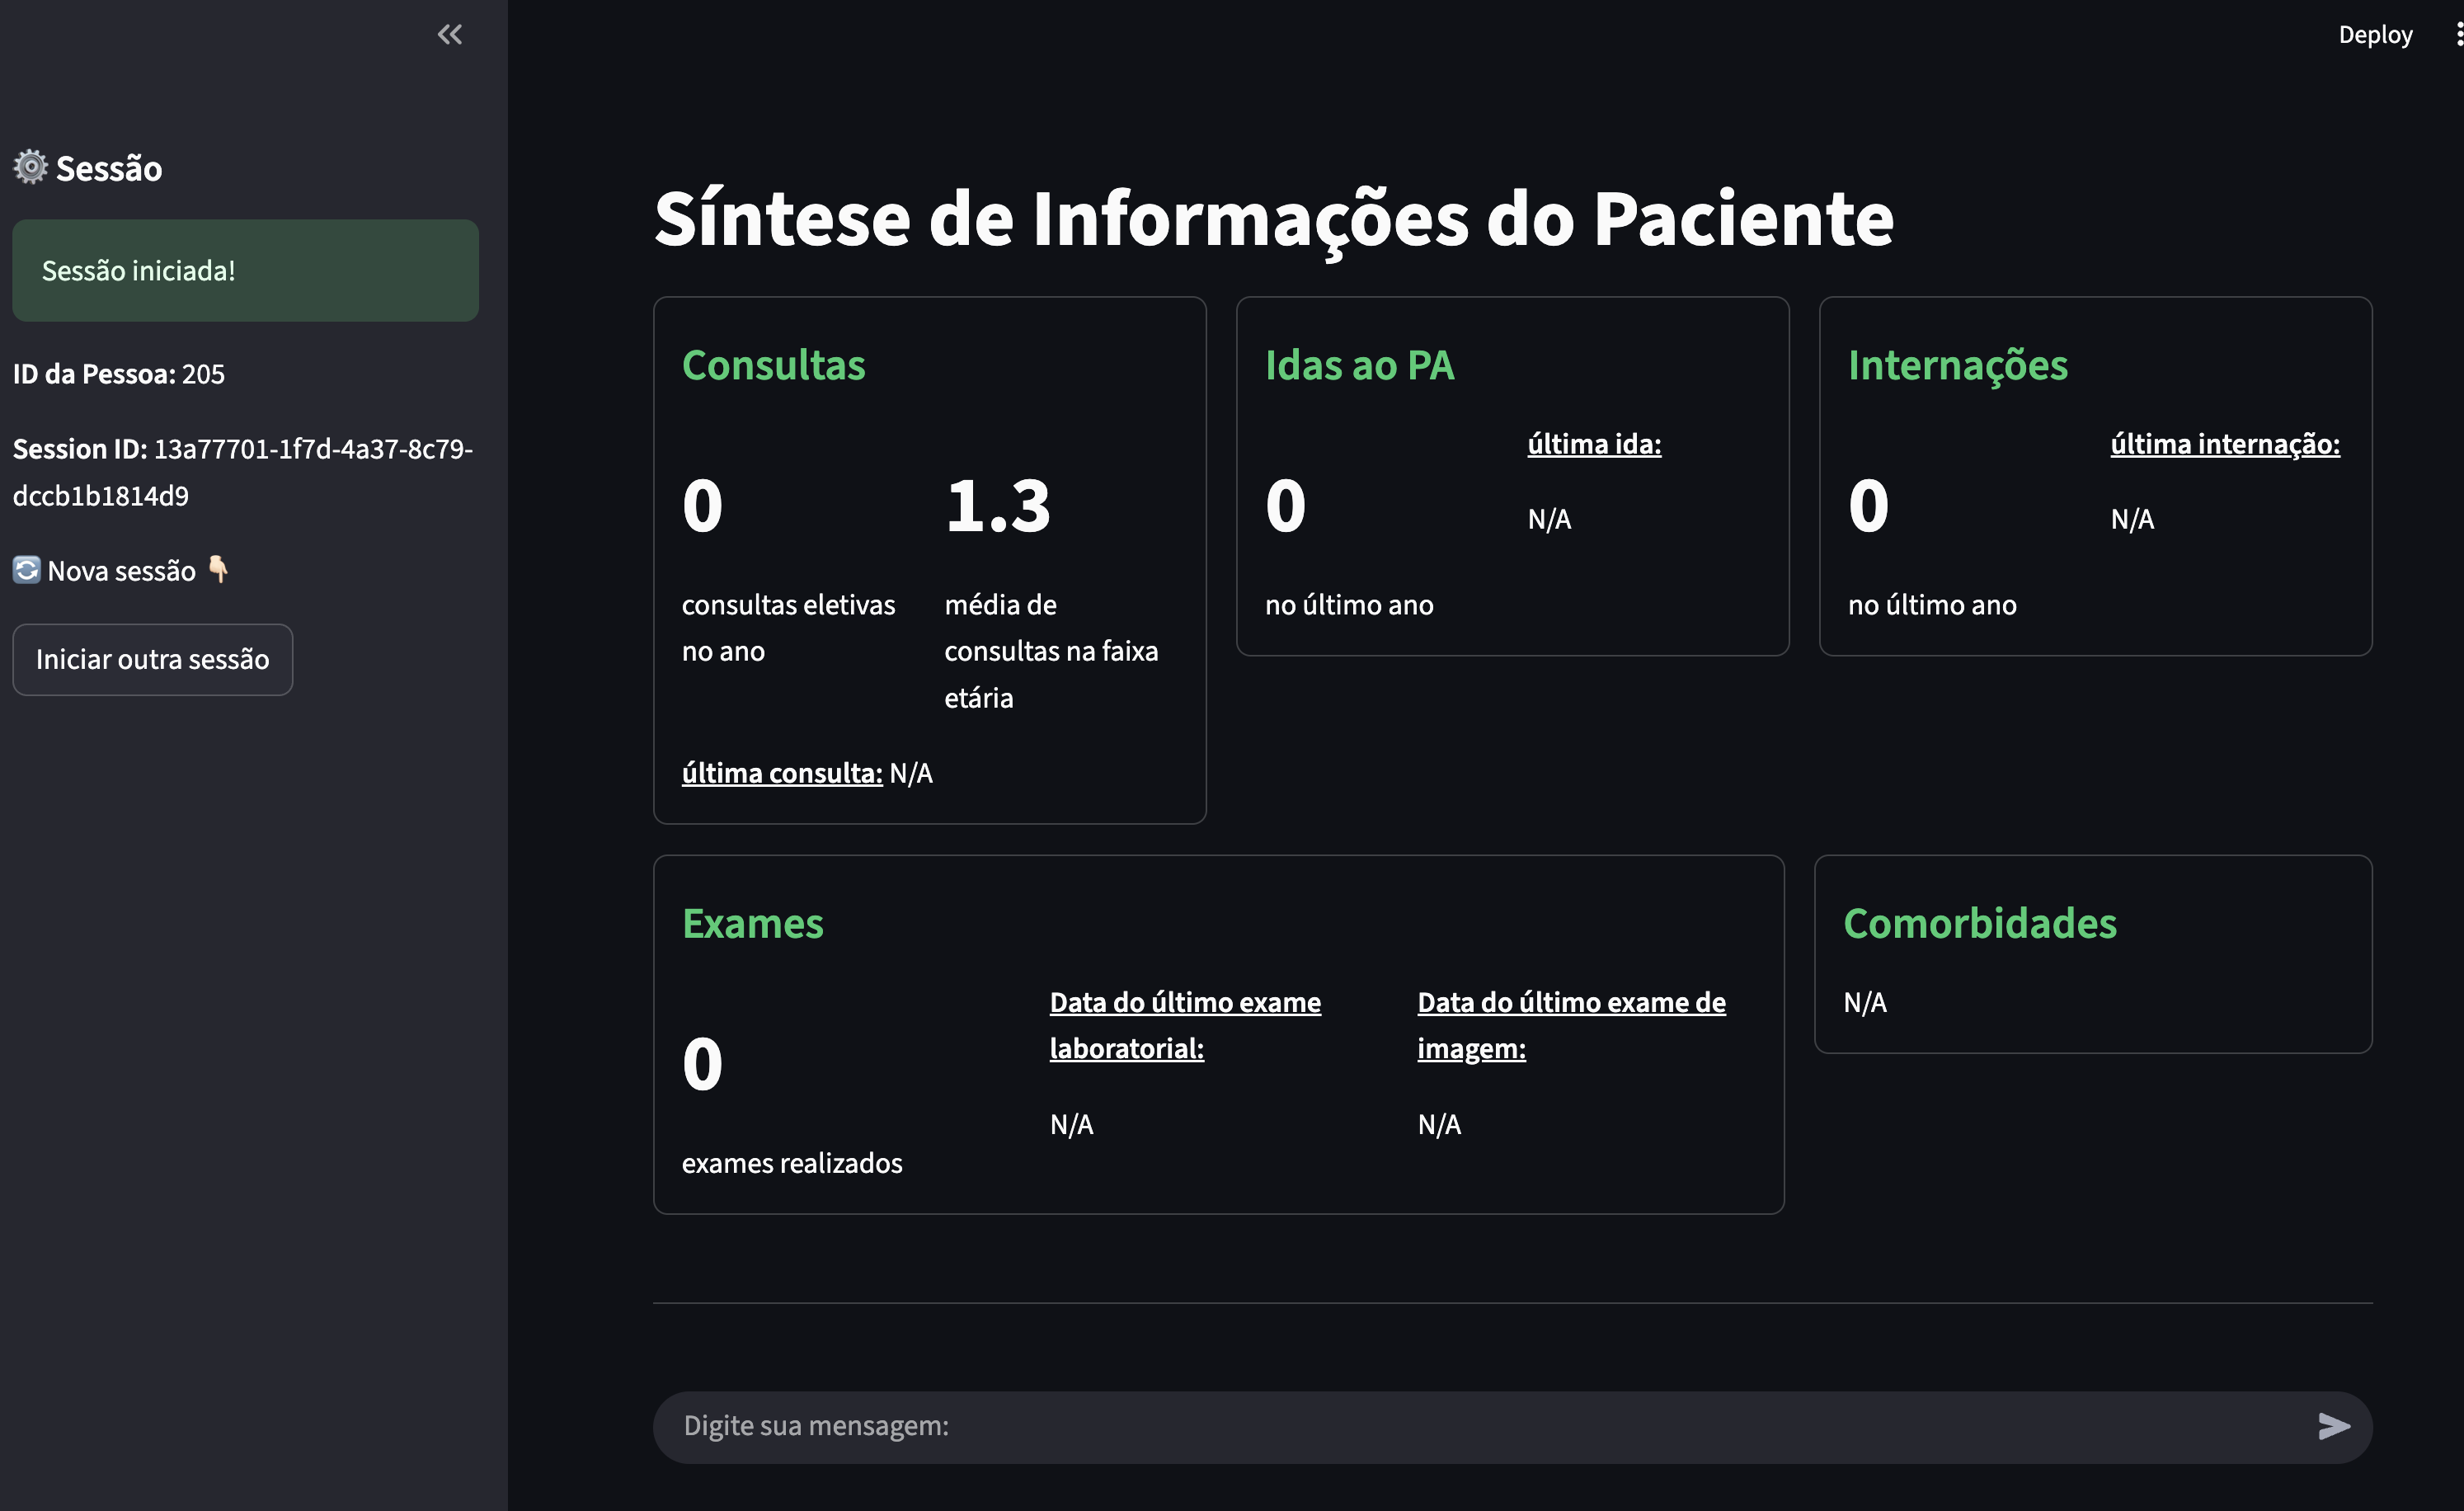Select the Comorbidades card heading
Screen dimensions: 2464x1511
coord(1979,923)
